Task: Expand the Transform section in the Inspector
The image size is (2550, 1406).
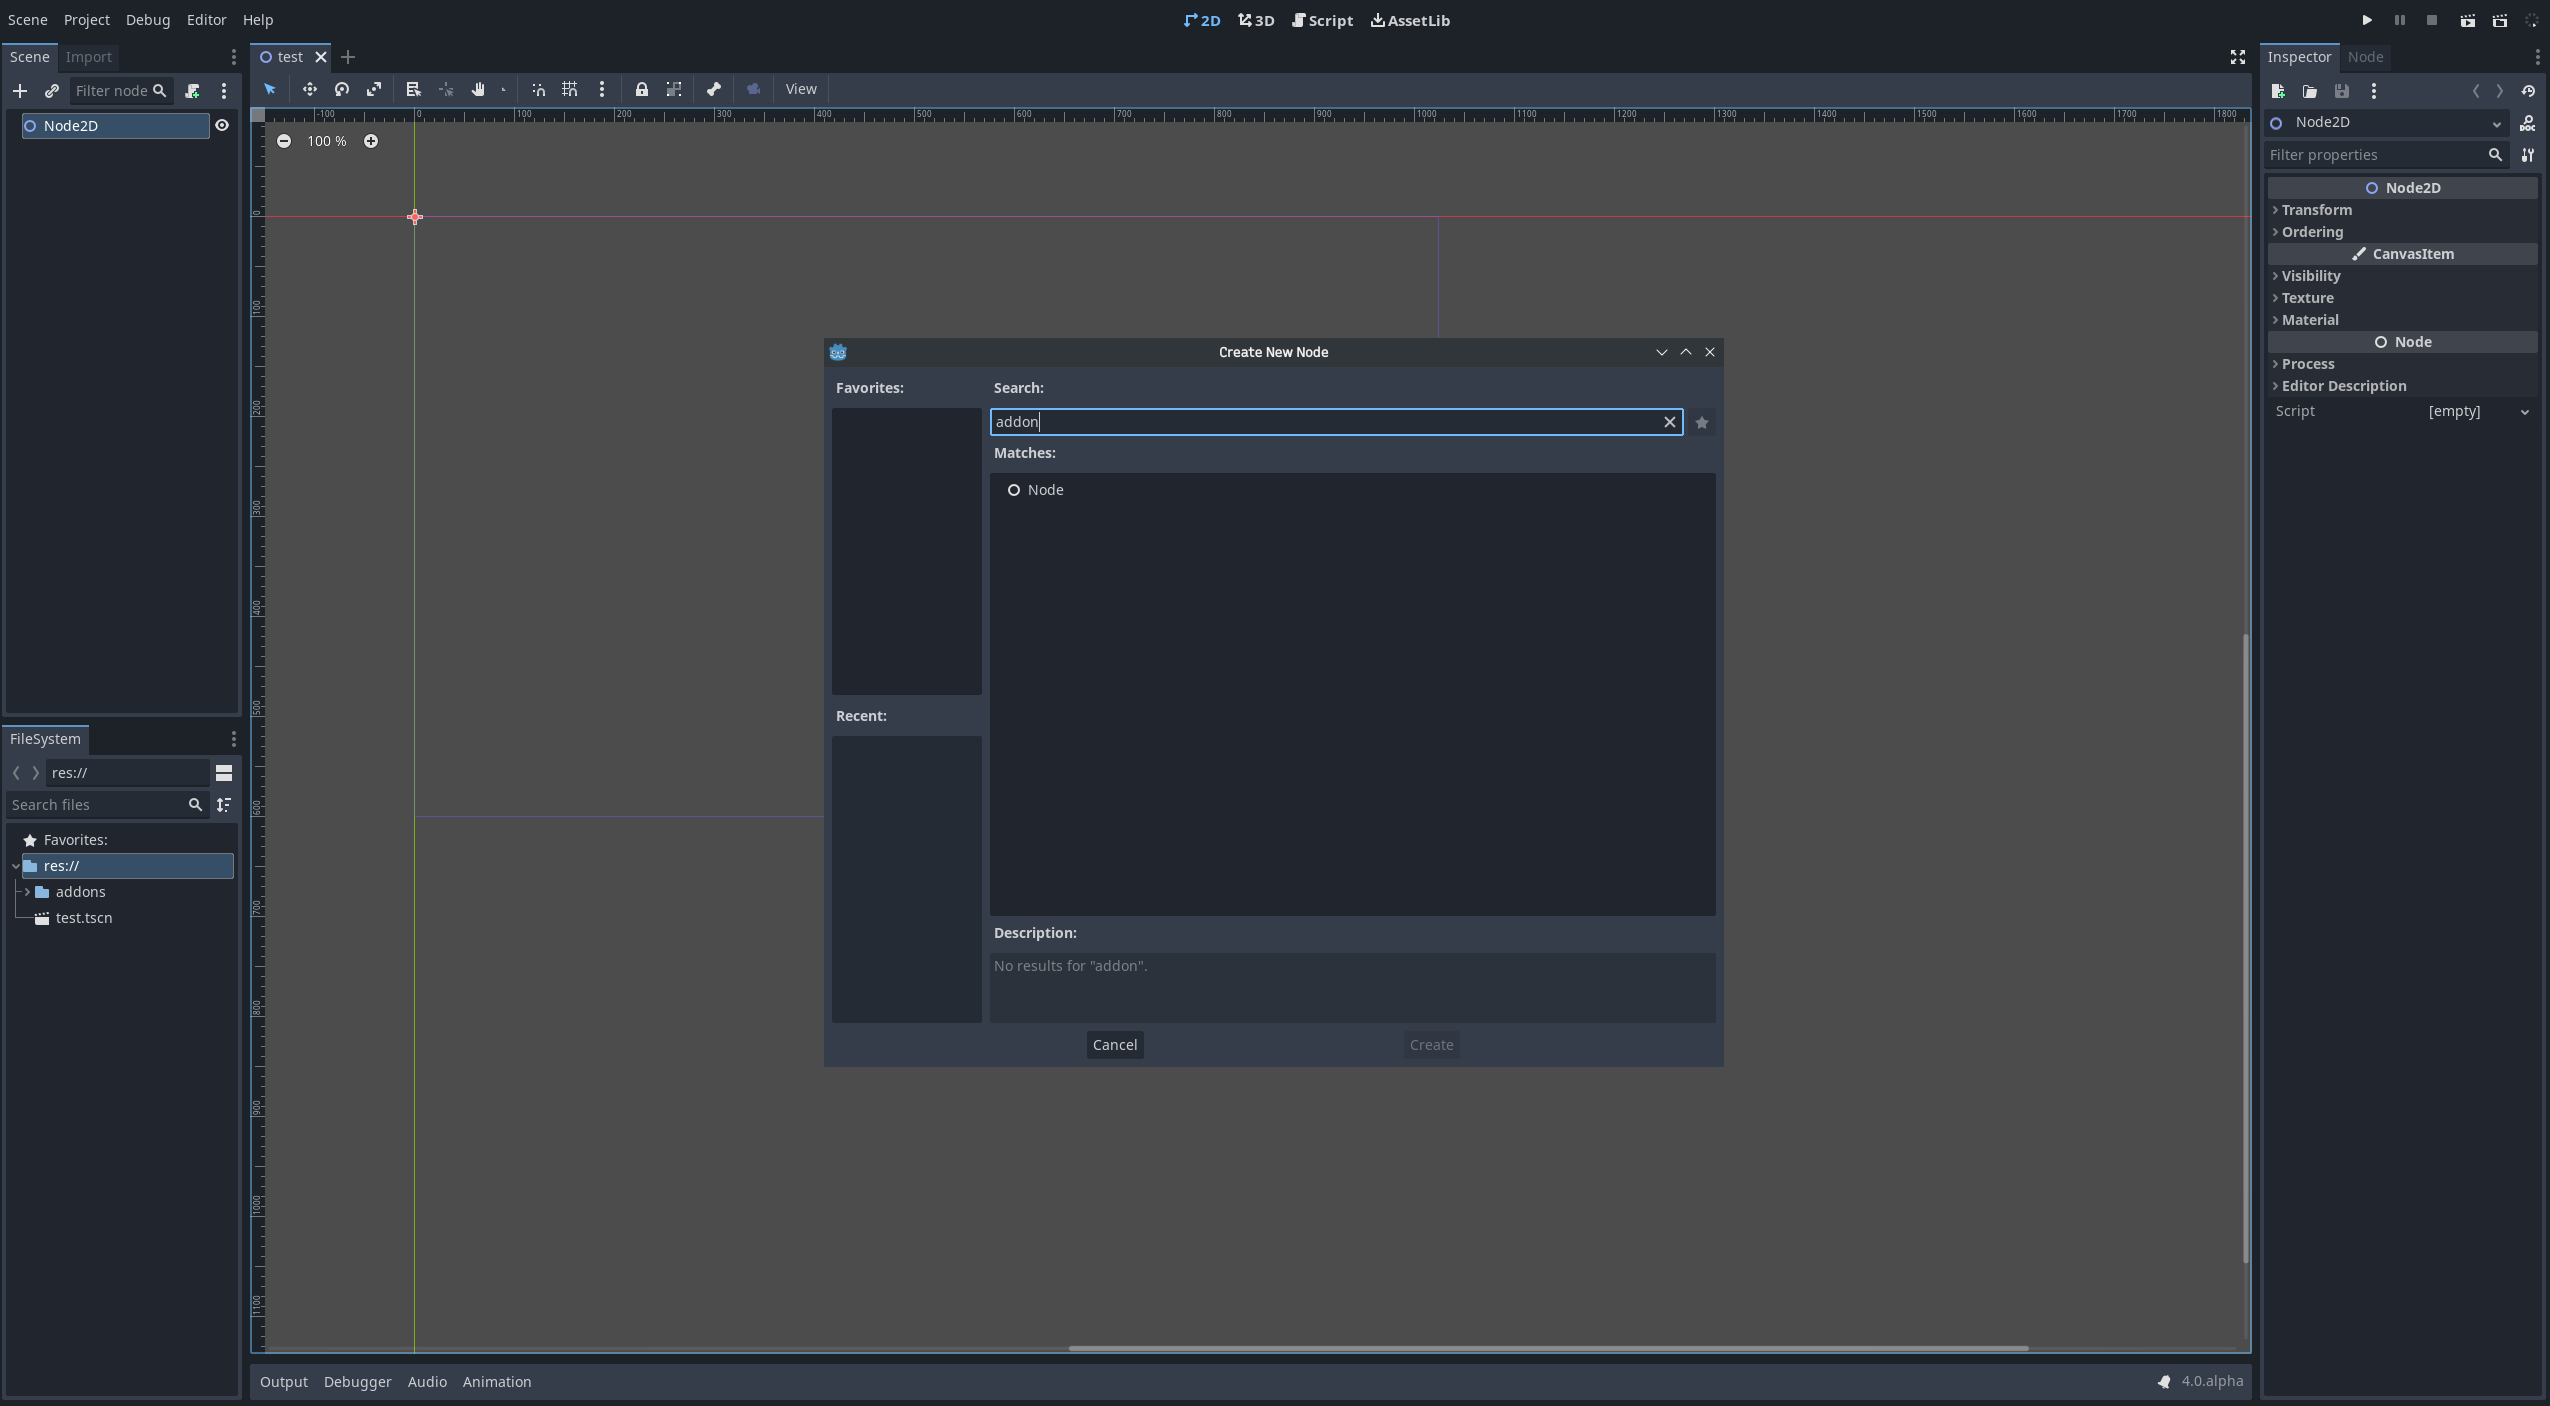Action: (x=2316, y=210)
